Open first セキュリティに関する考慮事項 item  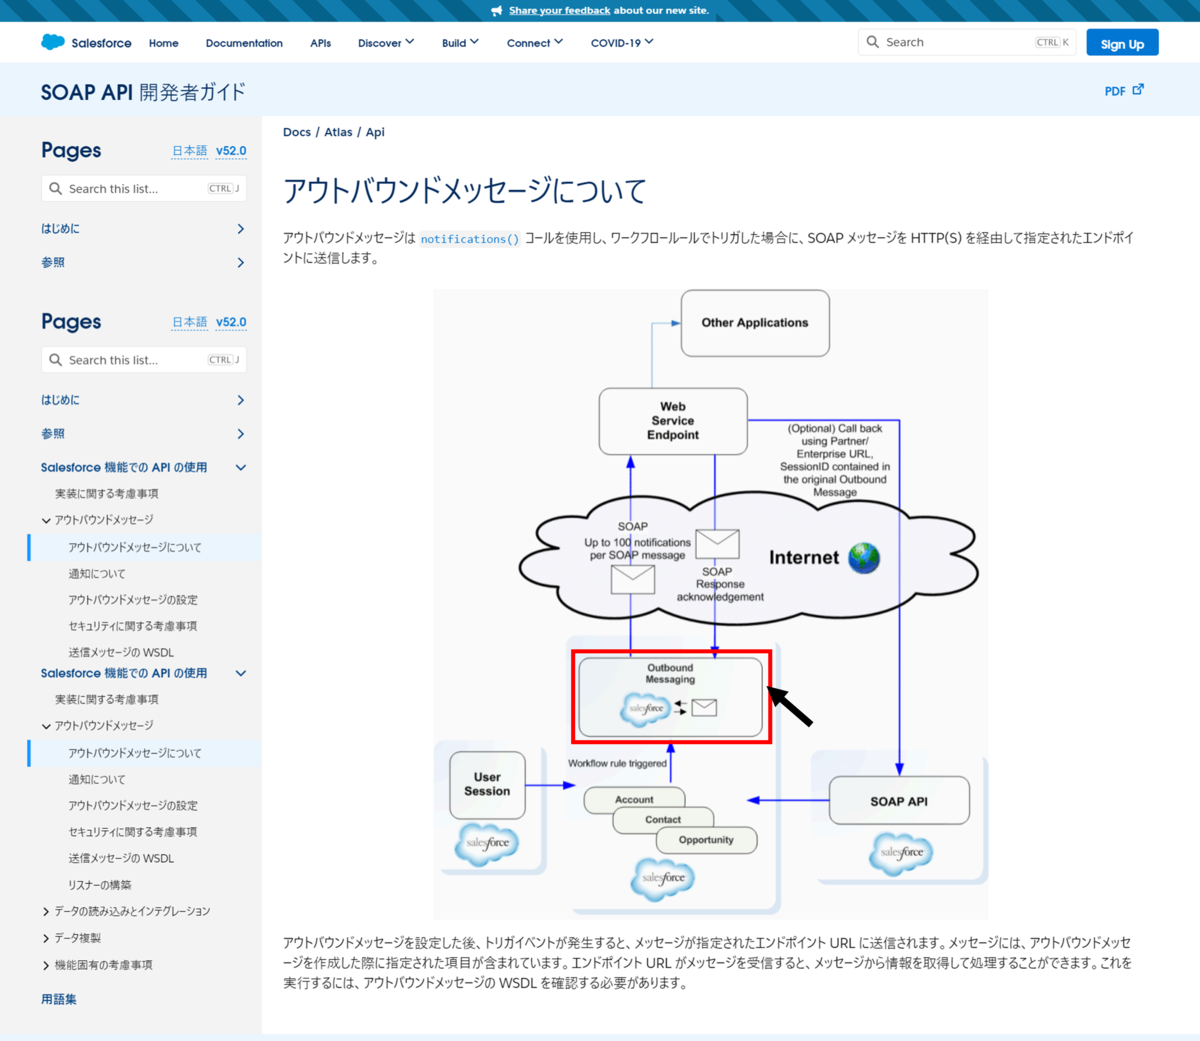133,626
